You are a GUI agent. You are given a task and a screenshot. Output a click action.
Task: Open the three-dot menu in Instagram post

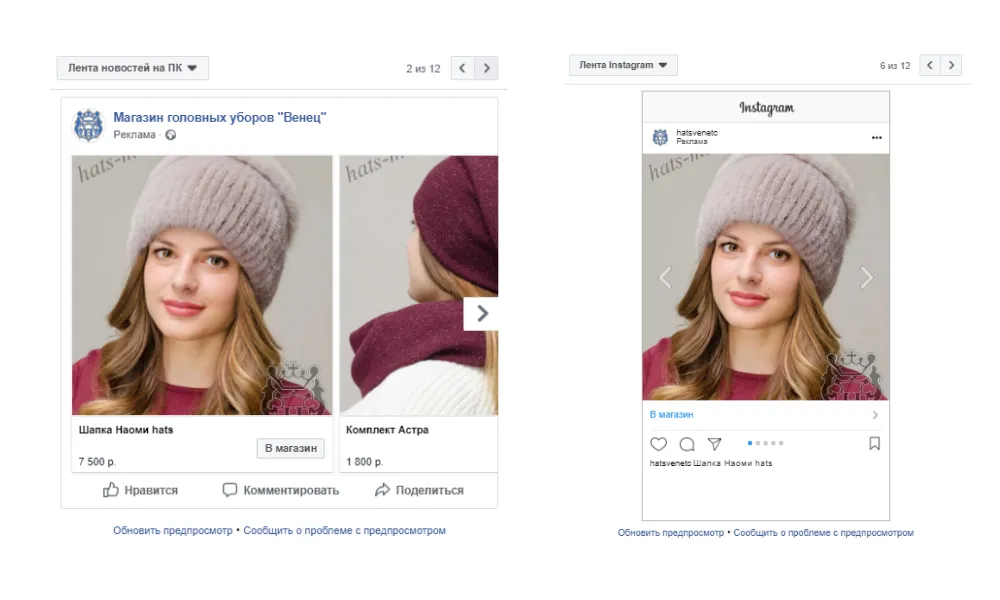(x=877, y=138)
